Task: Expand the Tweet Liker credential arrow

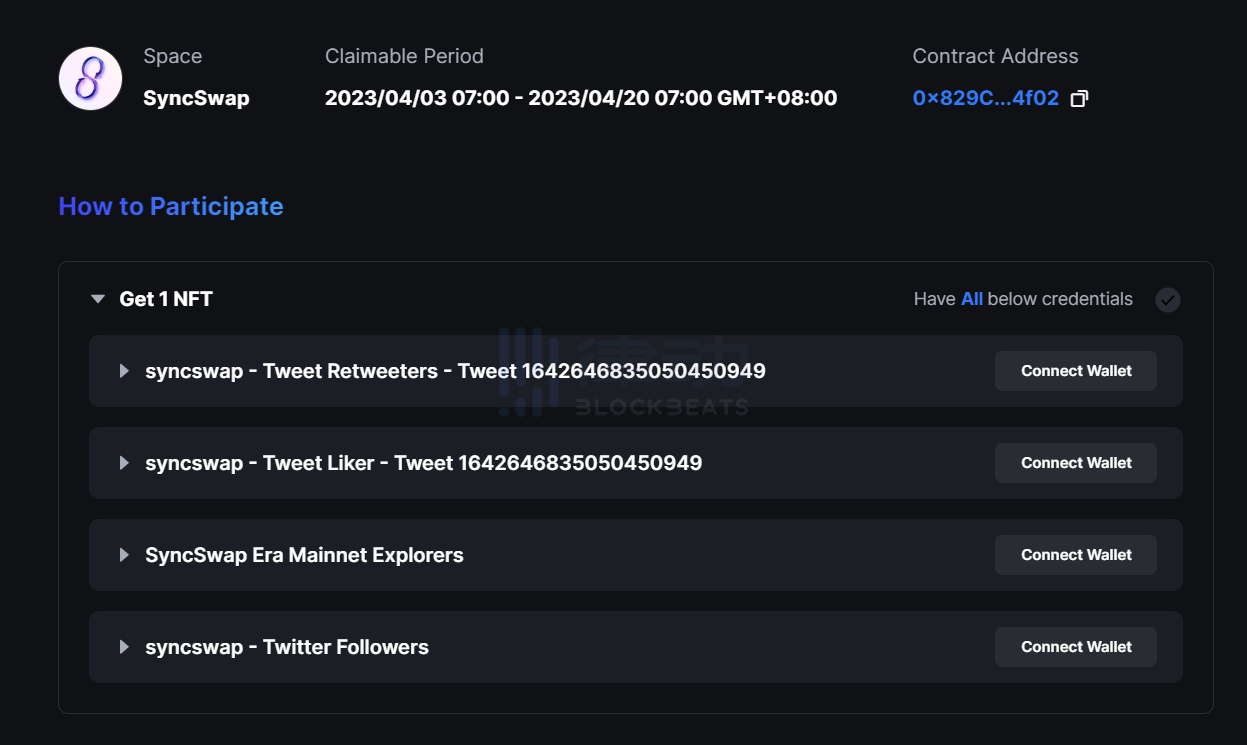Action: [x=124, y=463]
